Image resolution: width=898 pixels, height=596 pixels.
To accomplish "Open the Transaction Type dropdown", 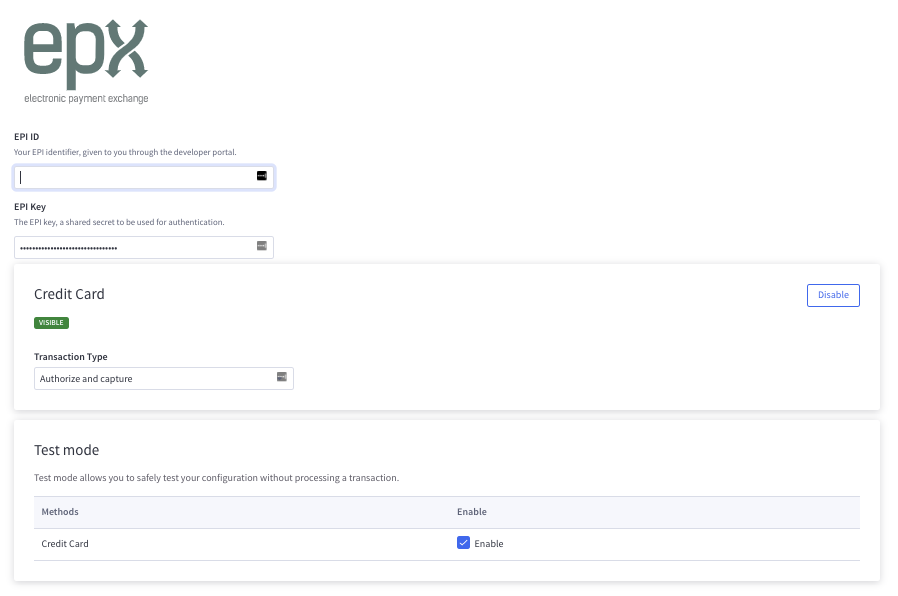I will coord(164,378).
